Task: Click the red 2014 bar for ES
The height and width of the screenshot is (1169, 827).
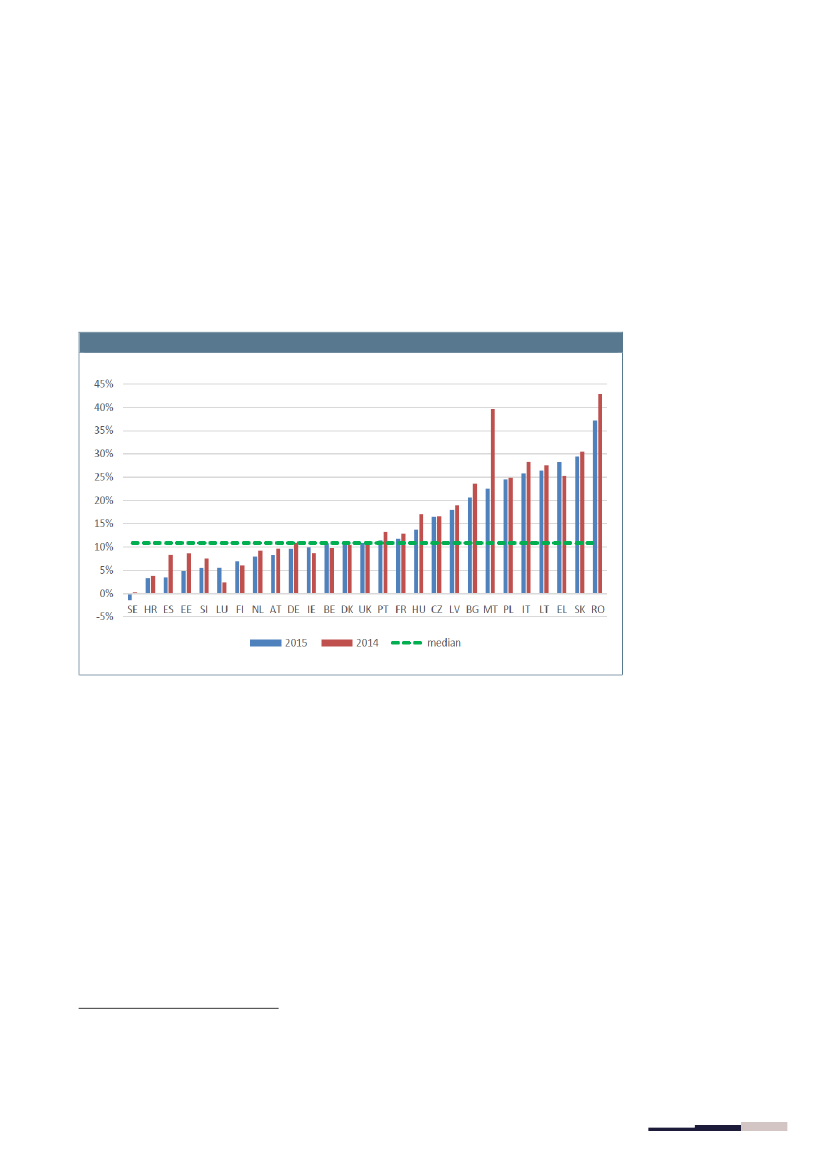Action: click(x=171, y=574)
